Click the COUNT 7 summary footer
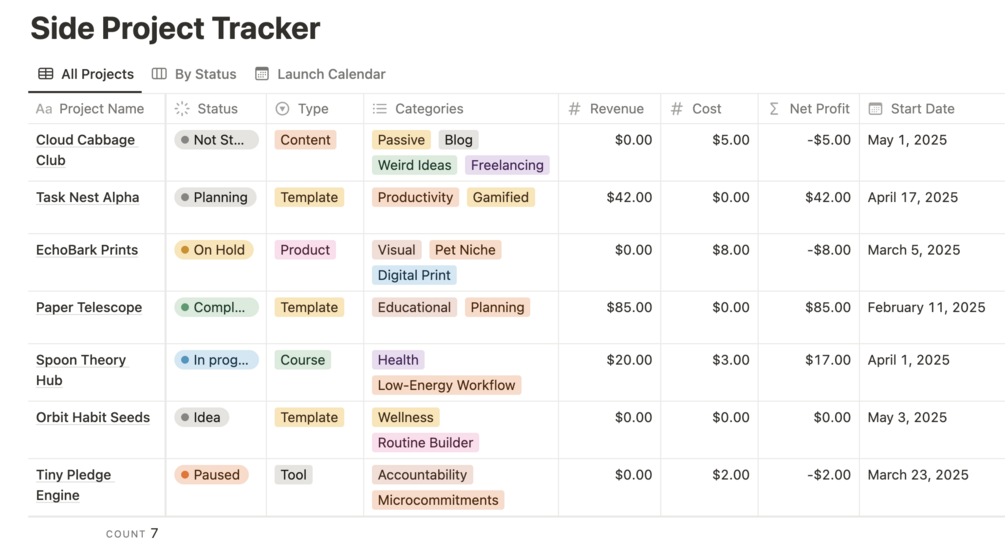 [x=132, y=534]
